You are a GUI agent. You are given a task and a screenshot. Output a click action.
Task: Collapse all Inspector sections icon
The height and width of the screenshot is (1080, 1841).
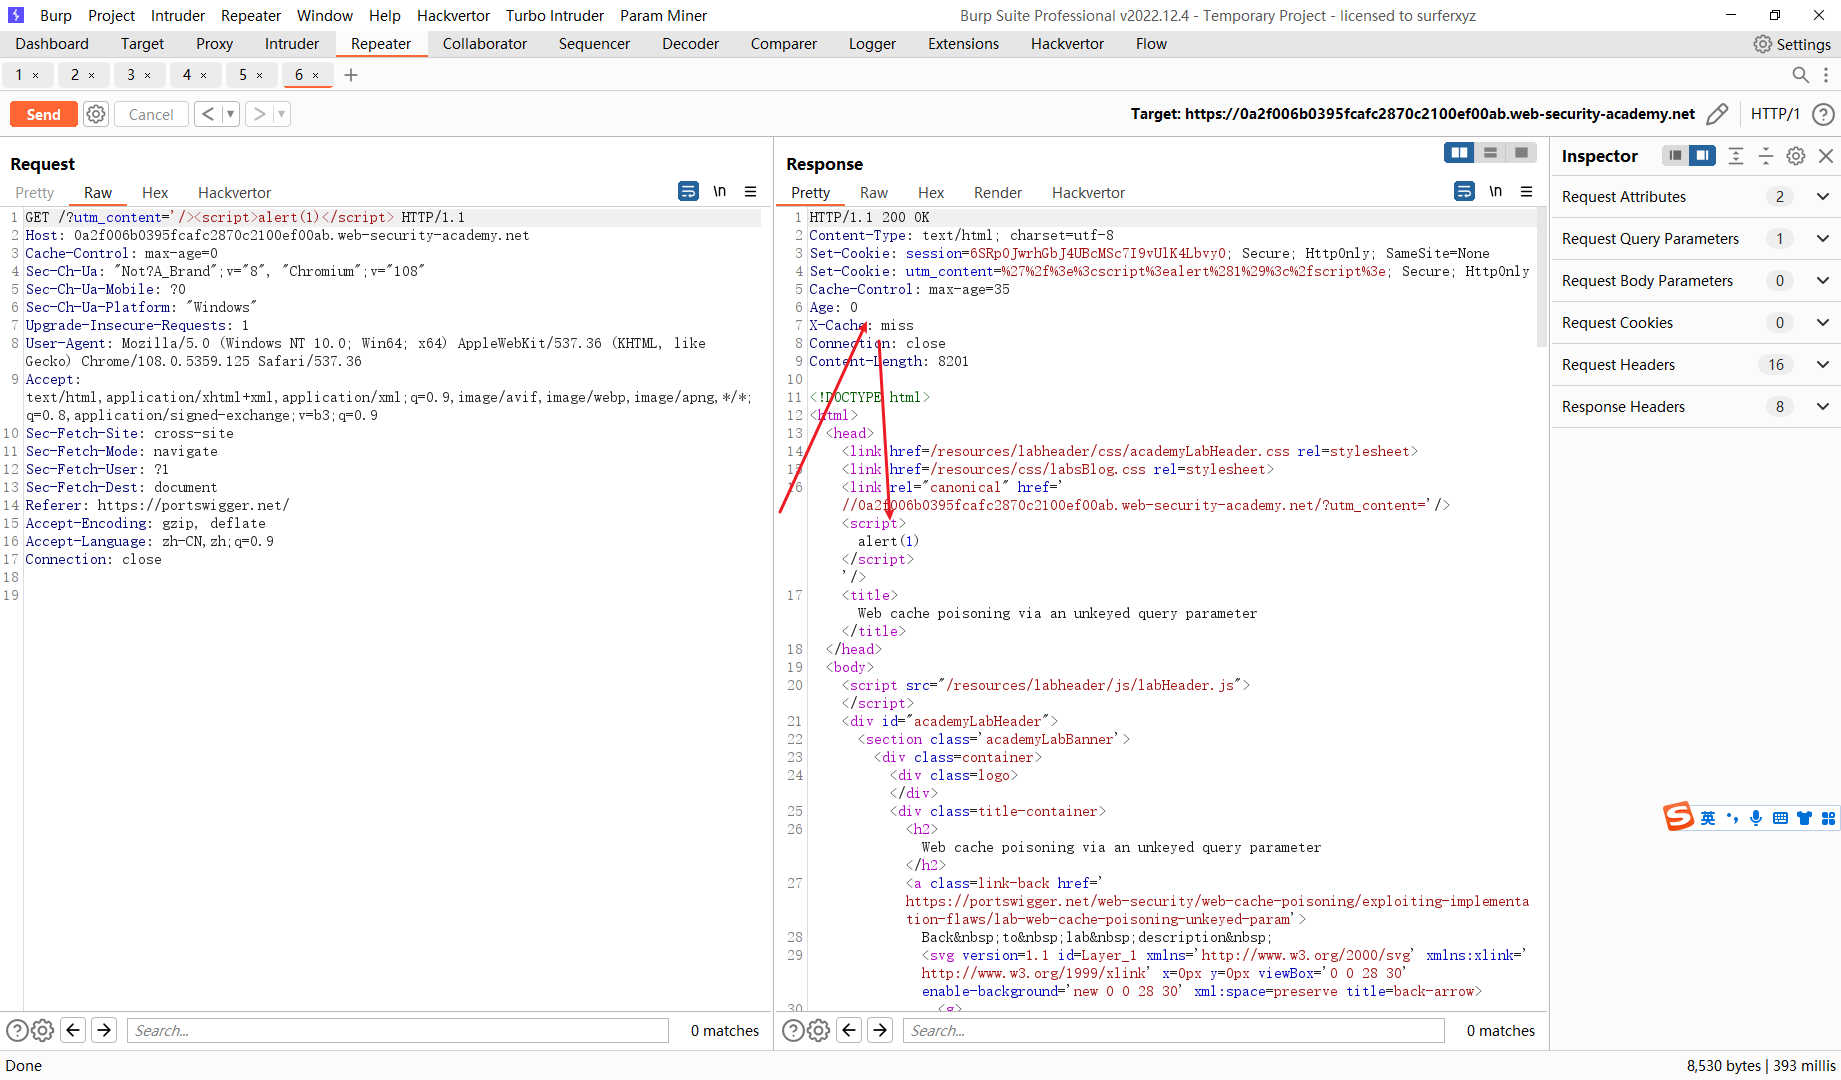click(x=1766, y=156)
